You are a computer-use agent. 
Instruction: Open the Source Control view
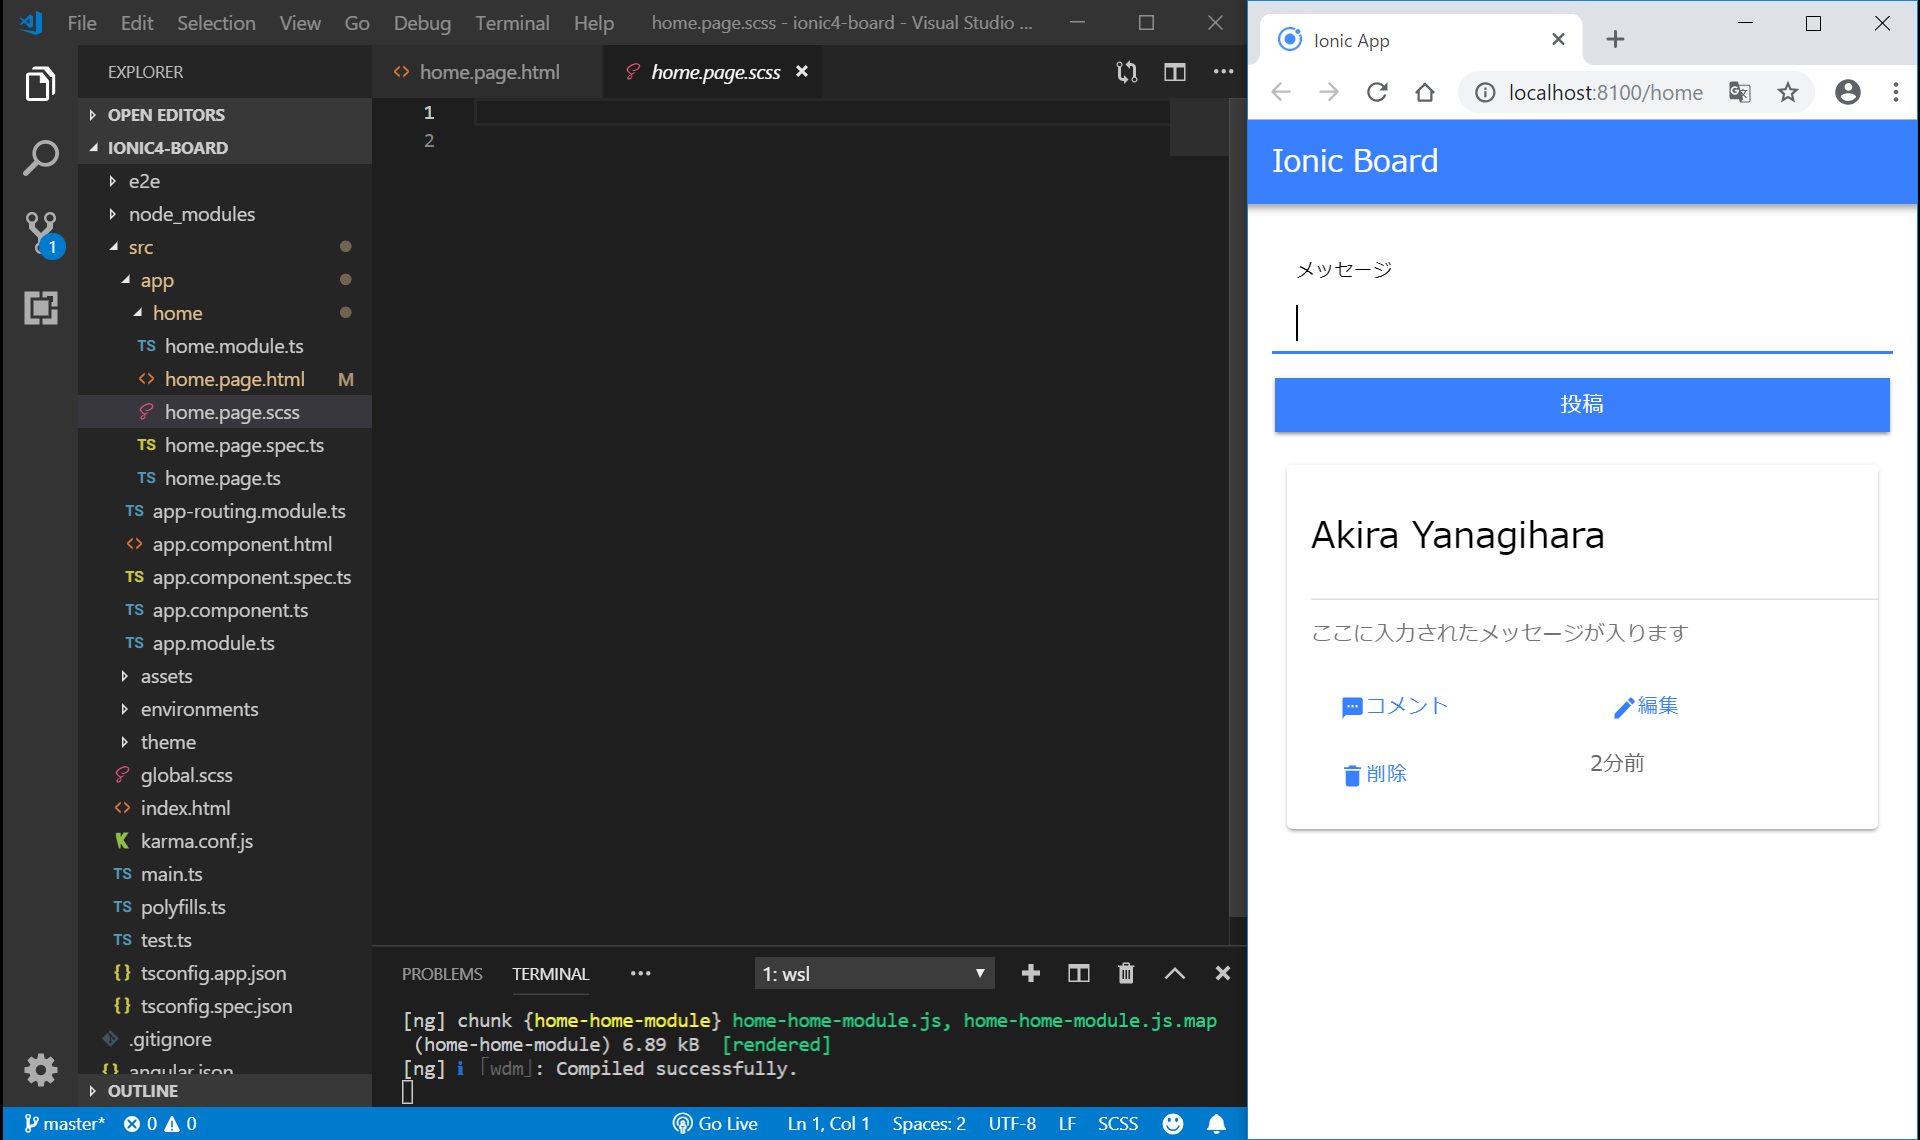coord(40,232)
